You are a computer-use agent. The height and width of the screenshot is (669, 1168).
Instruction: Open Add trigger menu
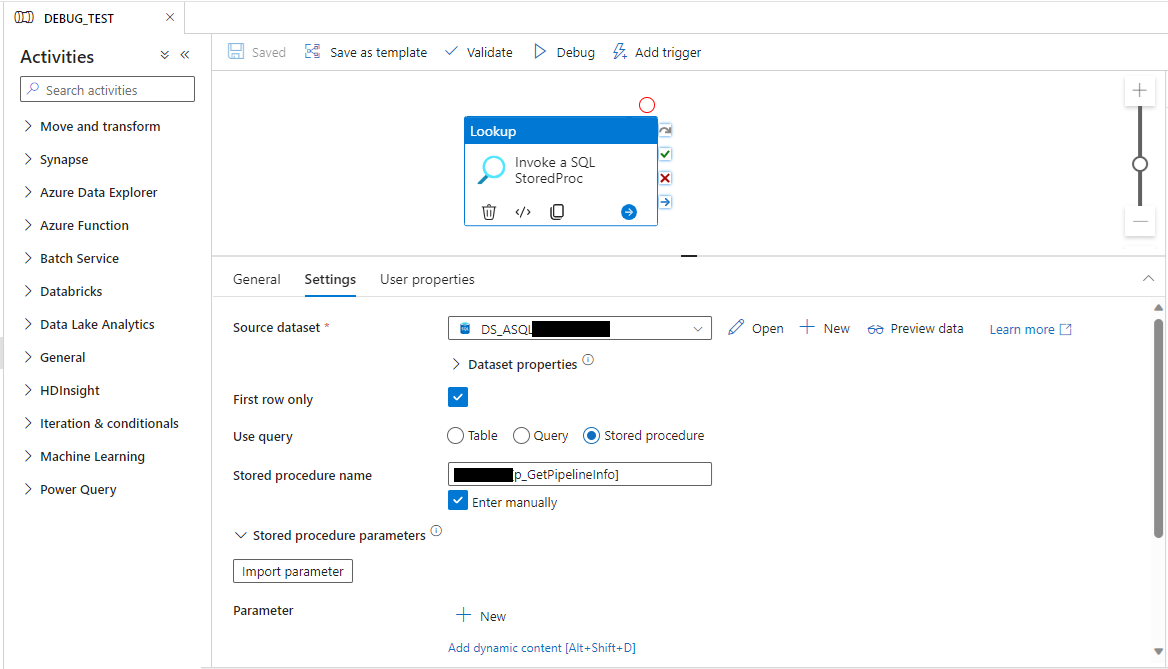[656, 52]
